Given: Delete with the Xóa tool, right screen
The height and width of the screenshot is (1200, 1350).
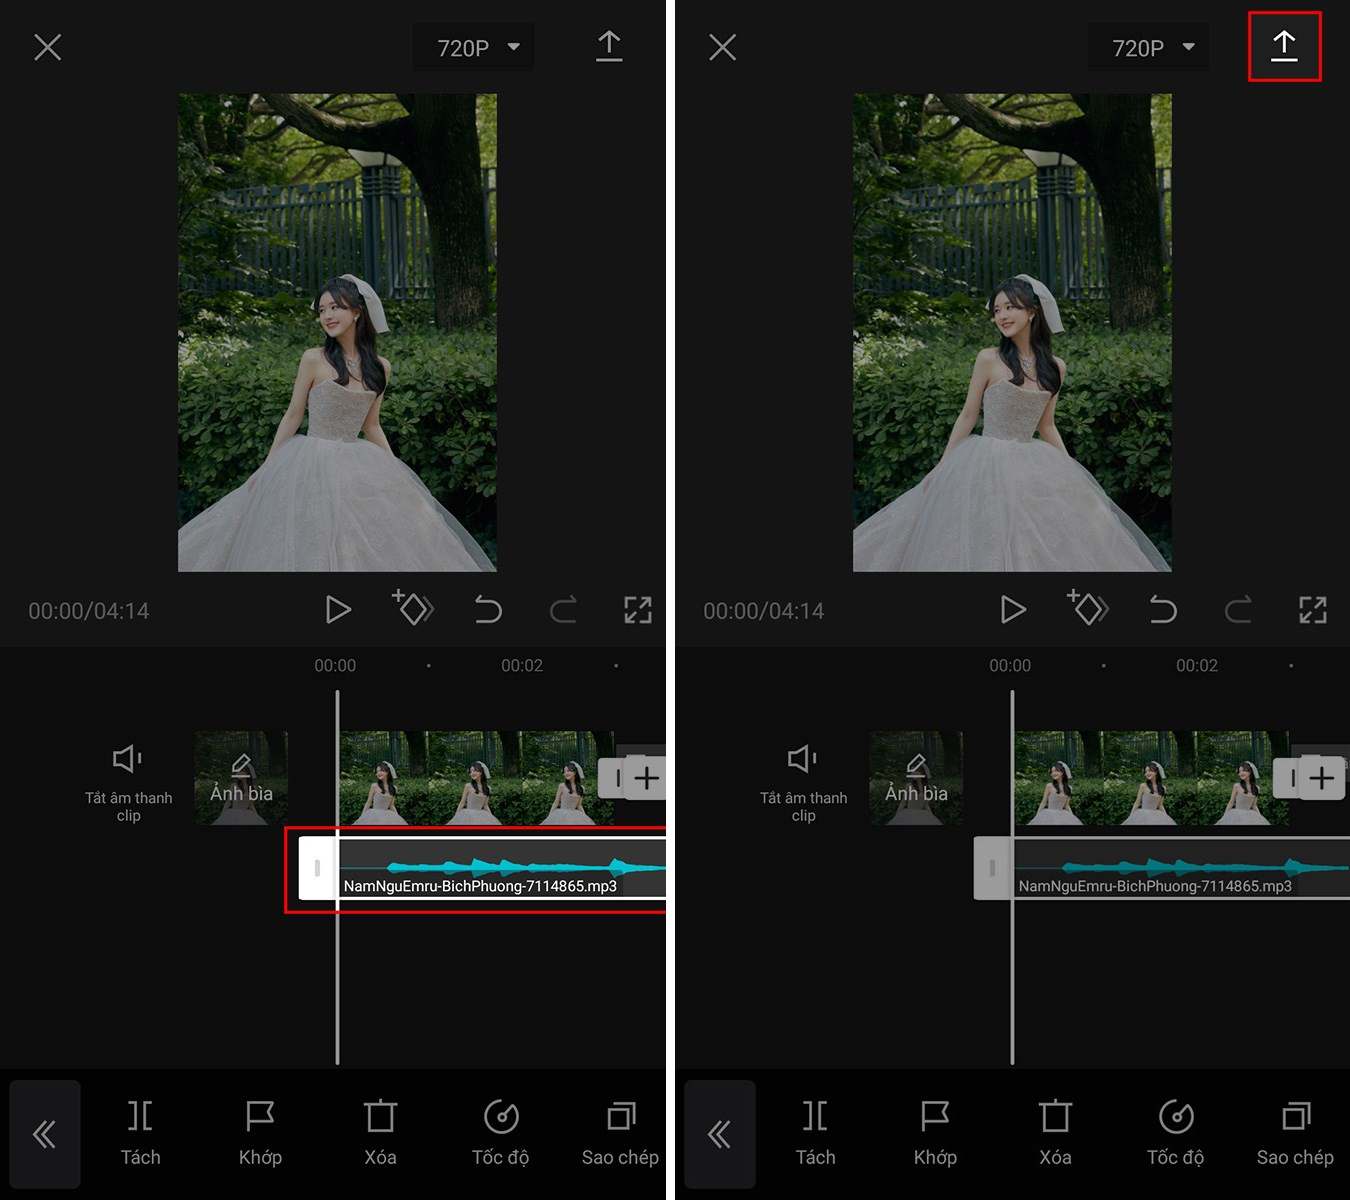Looking at the screenshot, I should (1055, 1134).
